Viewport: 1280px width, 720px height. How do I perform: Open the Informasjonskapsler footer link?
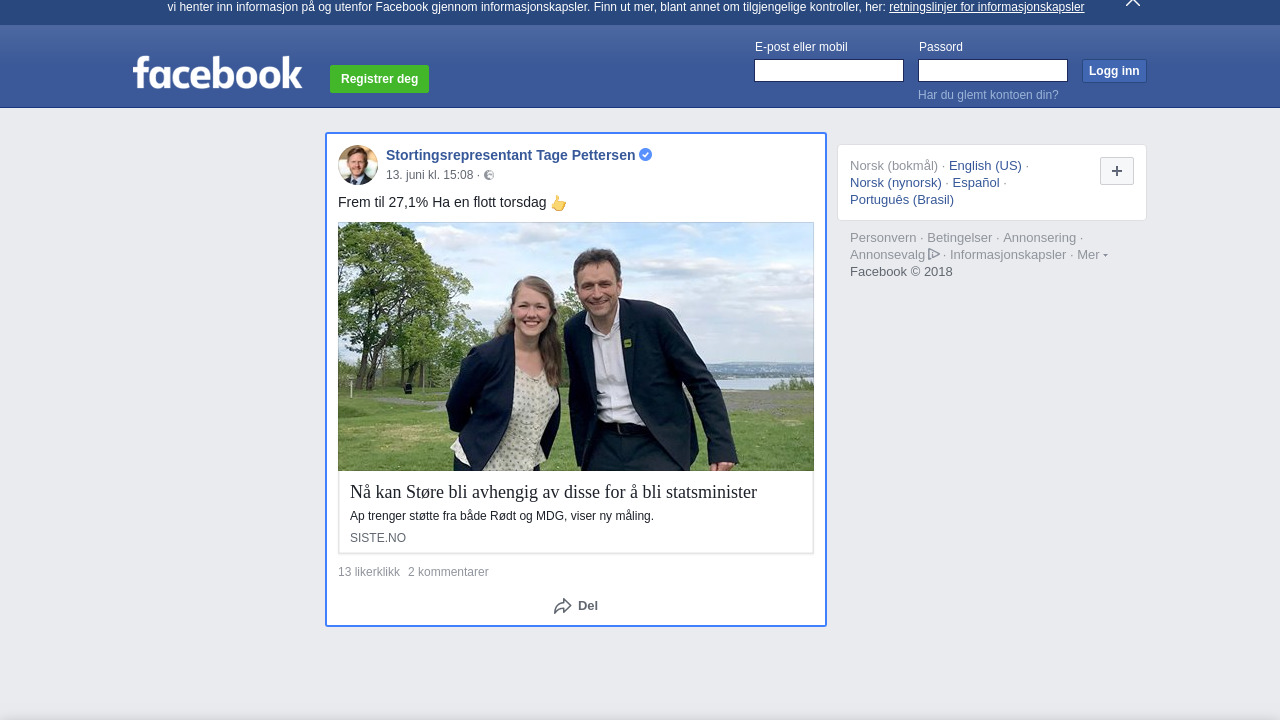tap(1008, 255)
